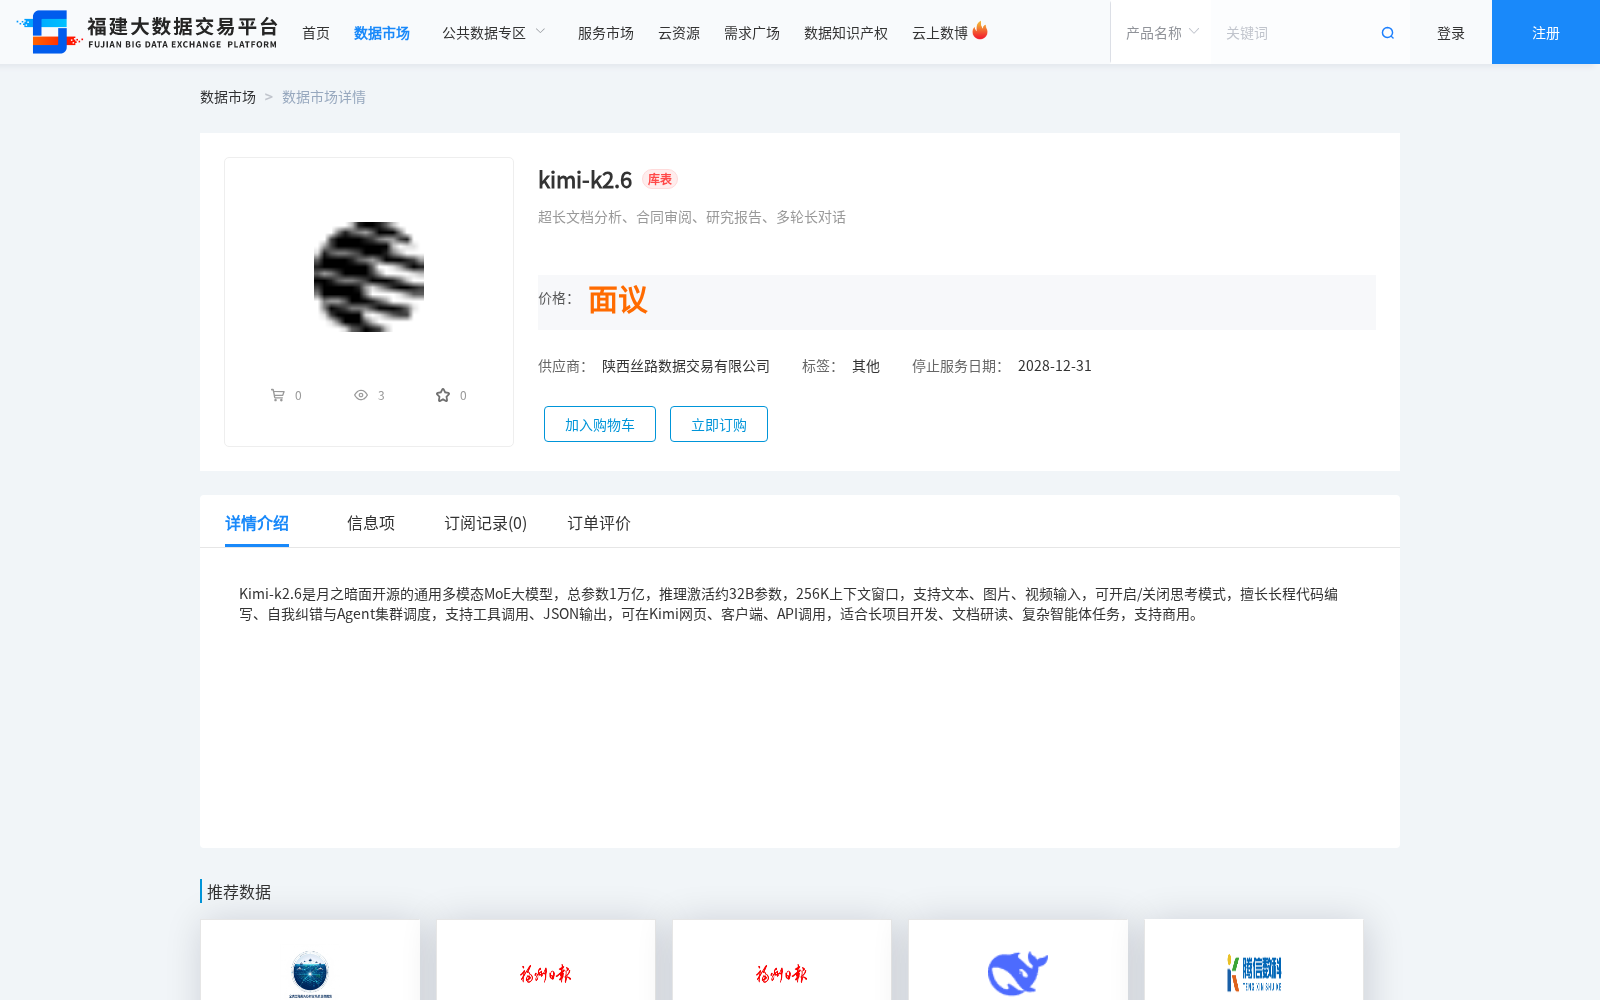Image resolution: width=1600 pixels, height=1000 pixels.
Task: Switch to the 详情介绍 tab
Action: [257, 523]
